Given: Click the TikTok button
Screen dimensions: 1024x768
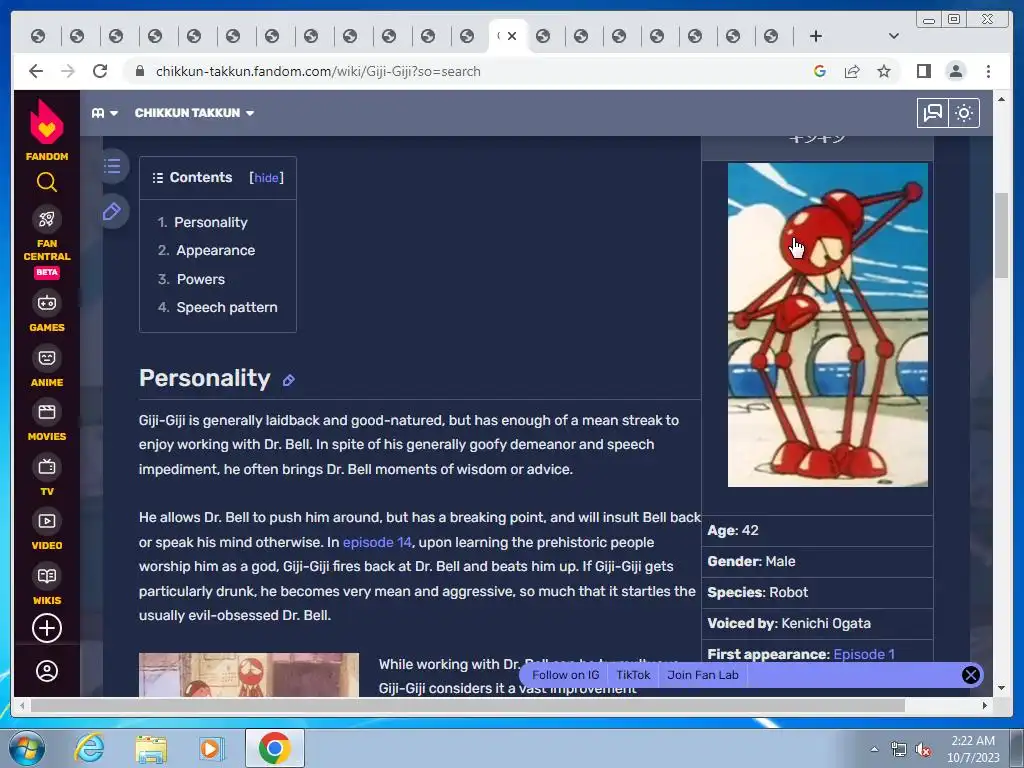Looking at the screenshot, I should pyautogui.click(x=633, y=675).
